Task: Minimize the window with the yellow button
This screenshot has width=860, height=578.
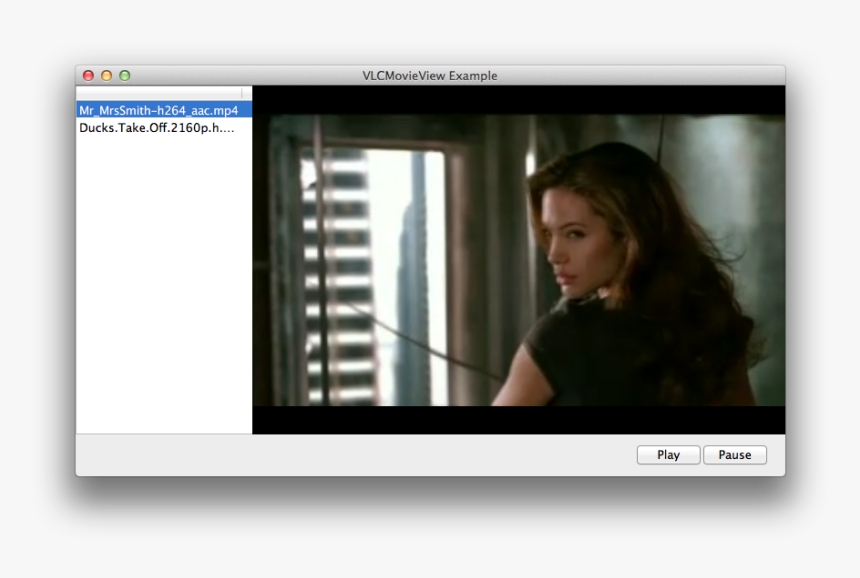Action: 106,76
